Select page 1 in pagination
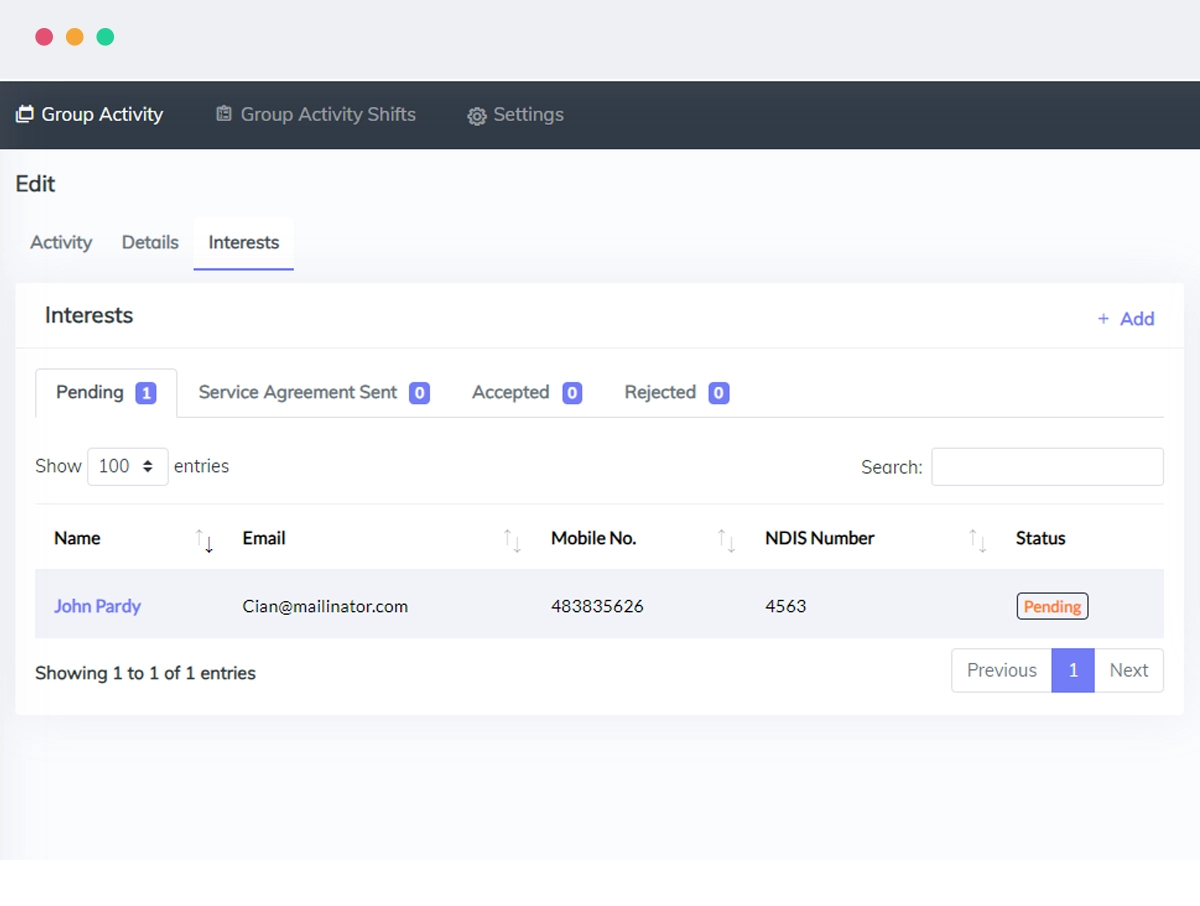The height and width of the screenshot is (906, 1200). point(1073,671)
